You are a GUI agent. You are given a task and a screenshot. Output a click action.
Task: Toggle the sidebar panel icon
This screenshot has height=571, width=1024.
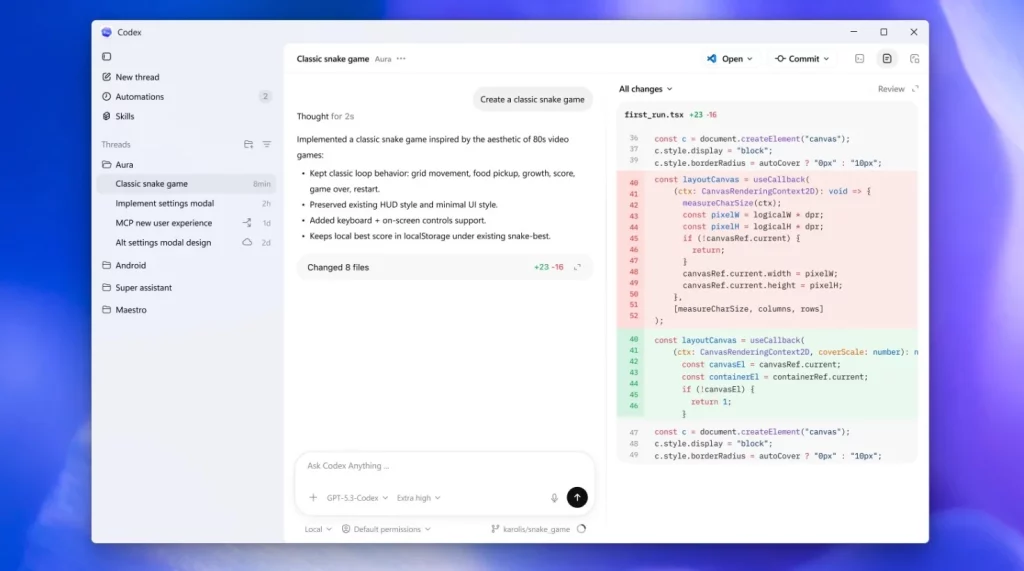tap(107, 57)
